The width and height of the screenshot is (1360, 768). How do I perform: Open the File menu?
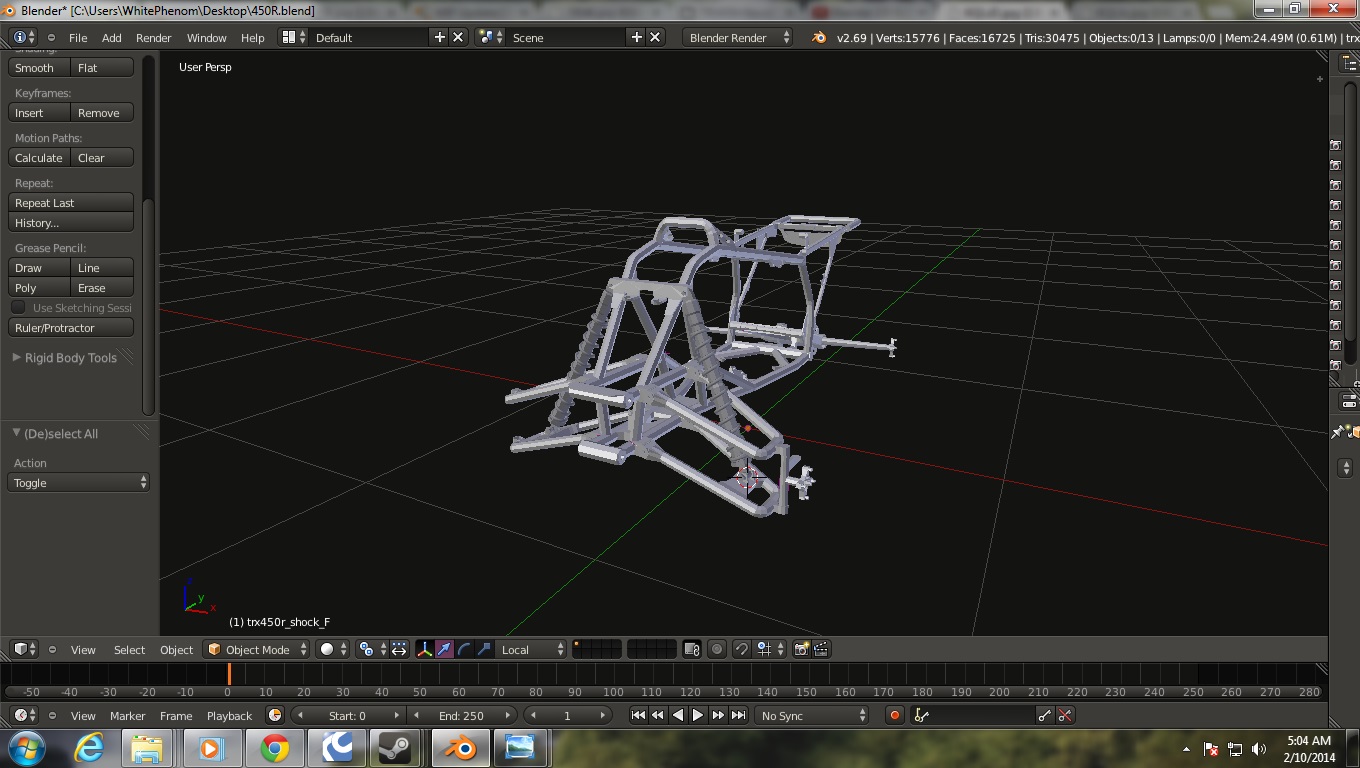coord(78,37)
